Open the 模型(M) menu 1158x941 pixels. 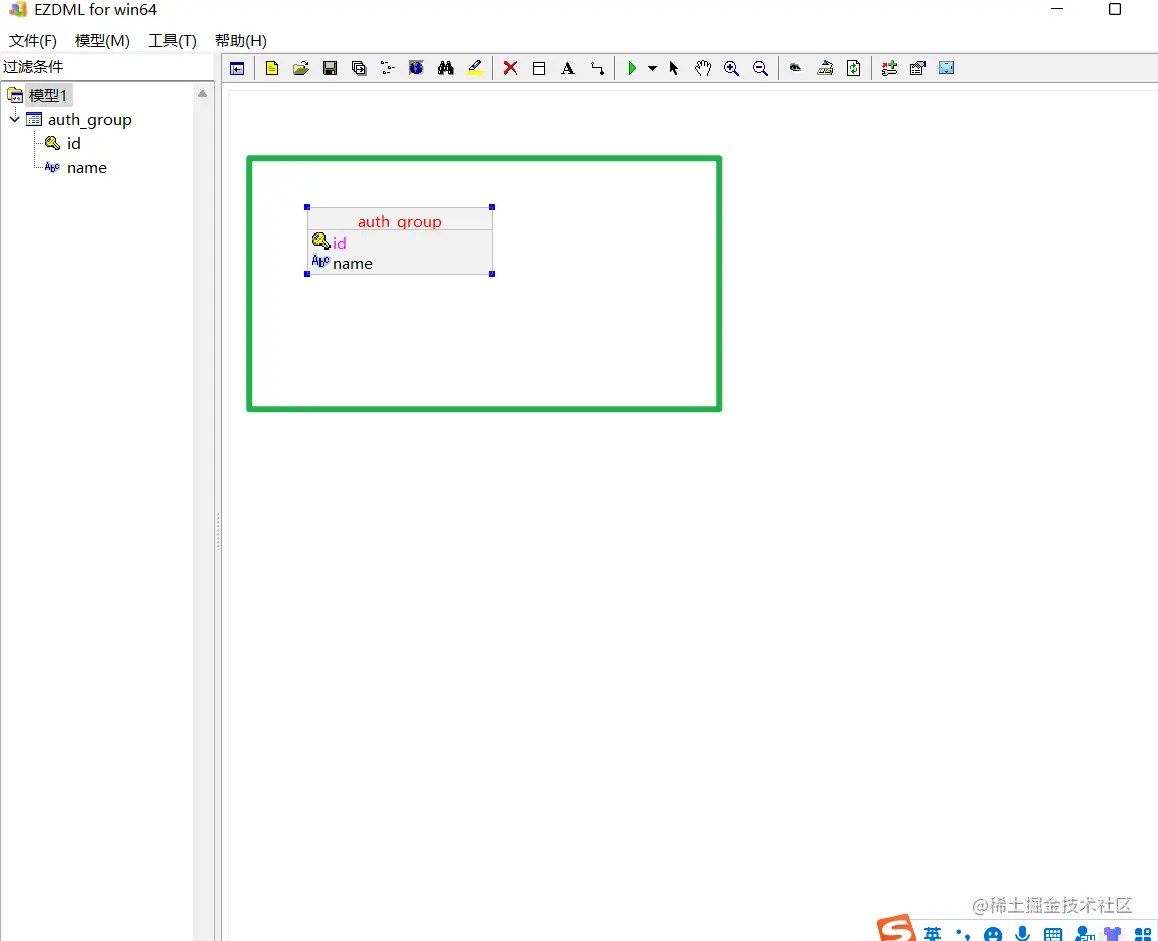[102, 41]
